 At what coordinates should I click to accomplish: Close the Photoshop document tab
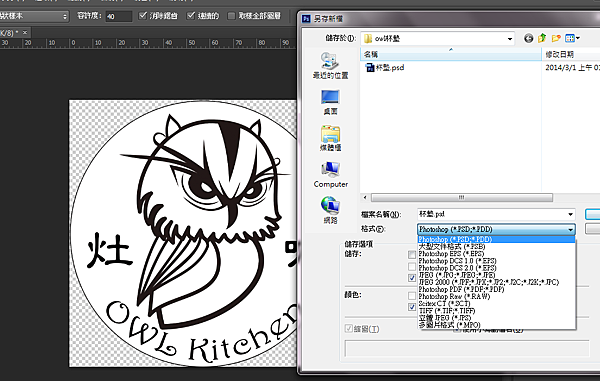(x=25, y=33)
